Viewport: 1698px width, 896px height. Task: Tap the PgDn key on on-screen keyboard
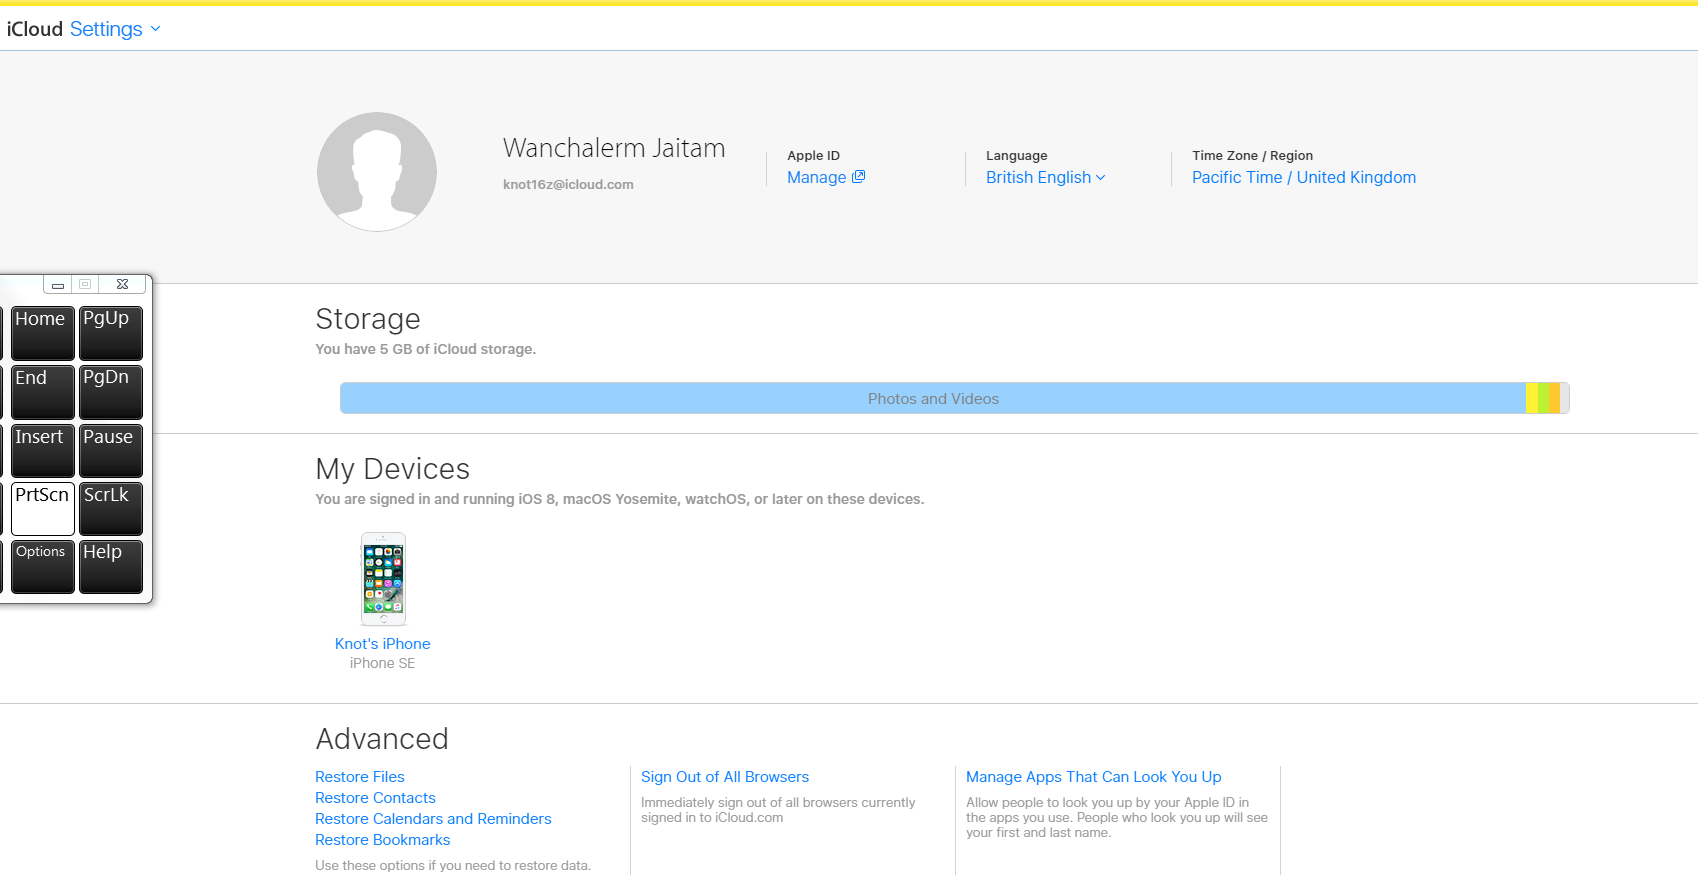[111, 392]
